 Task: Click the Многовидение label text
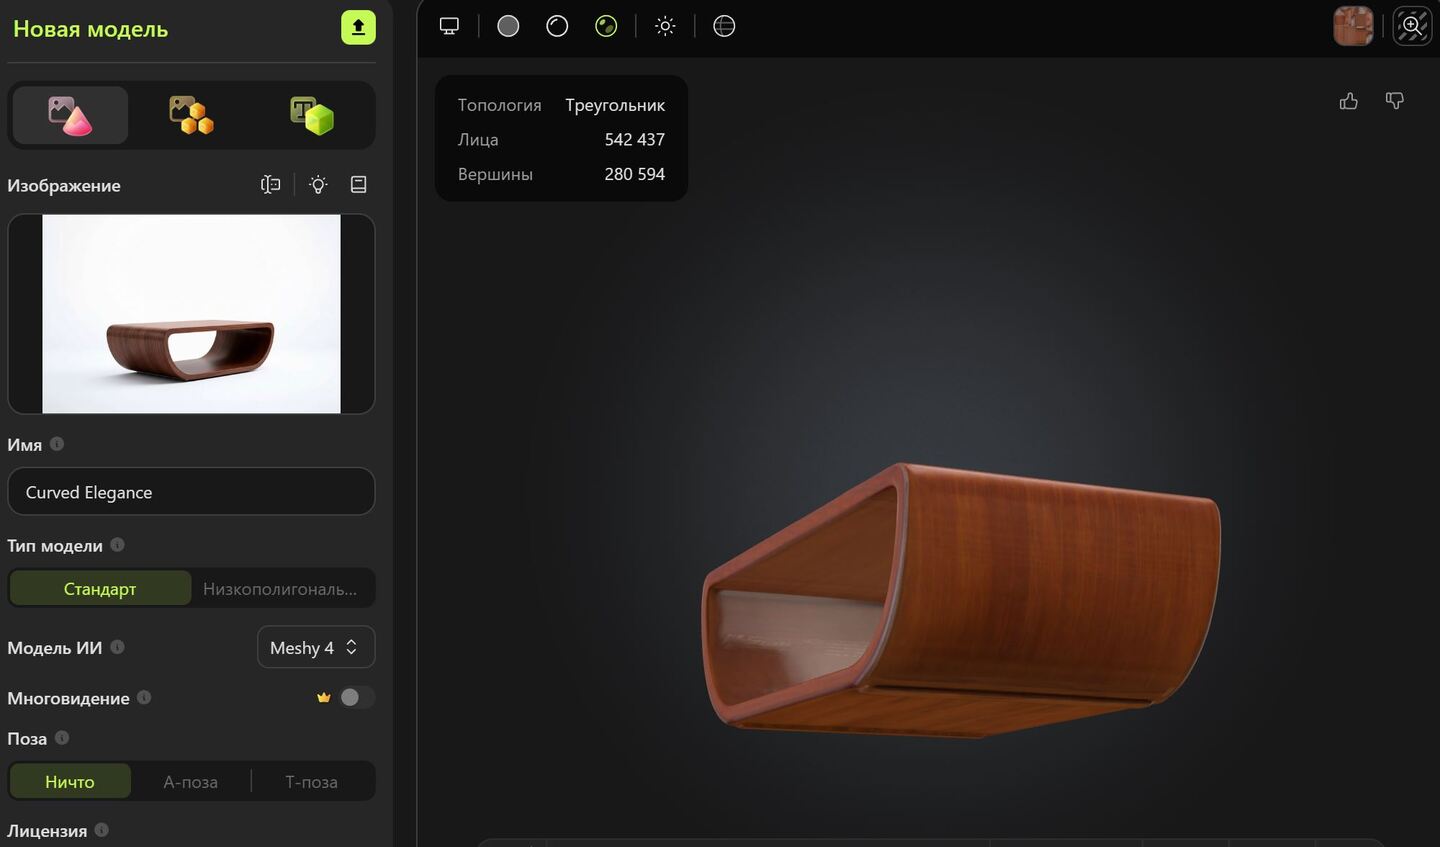68,698
